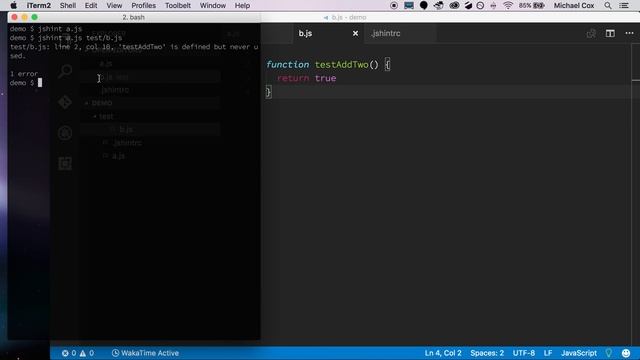The width and height of the screenshot is (640, 360).
Task: Open the Apple menu
Action: click(x=13, y=5)
